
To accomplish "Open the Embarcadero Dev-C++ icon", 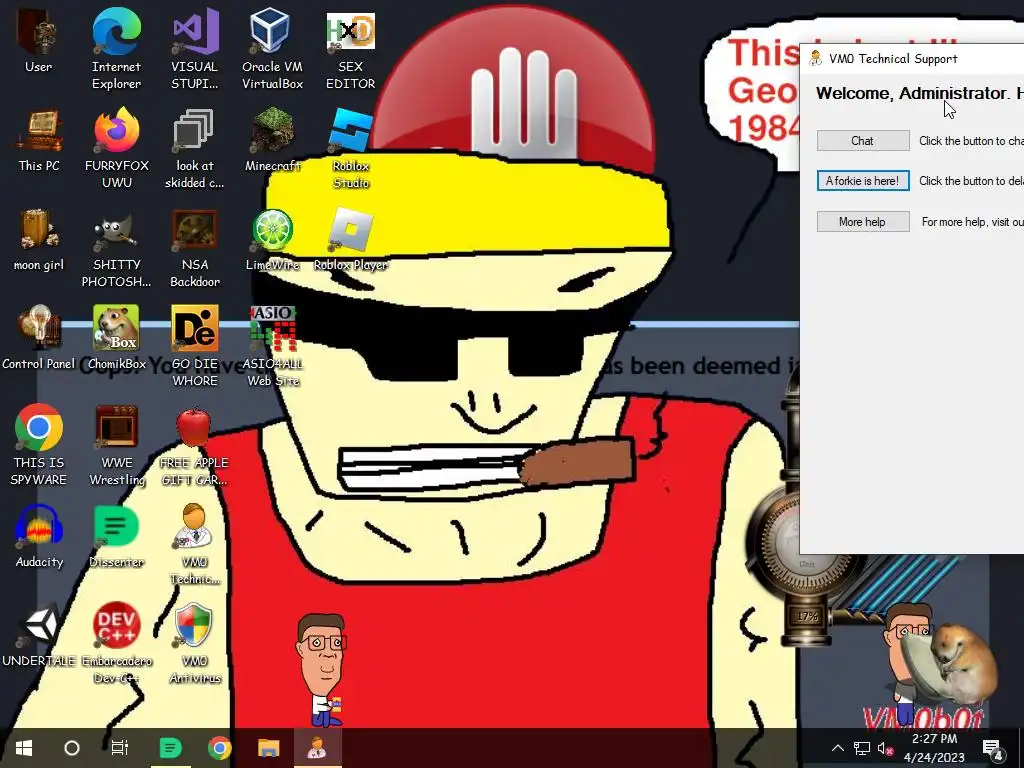I will (x=116, y=644).
